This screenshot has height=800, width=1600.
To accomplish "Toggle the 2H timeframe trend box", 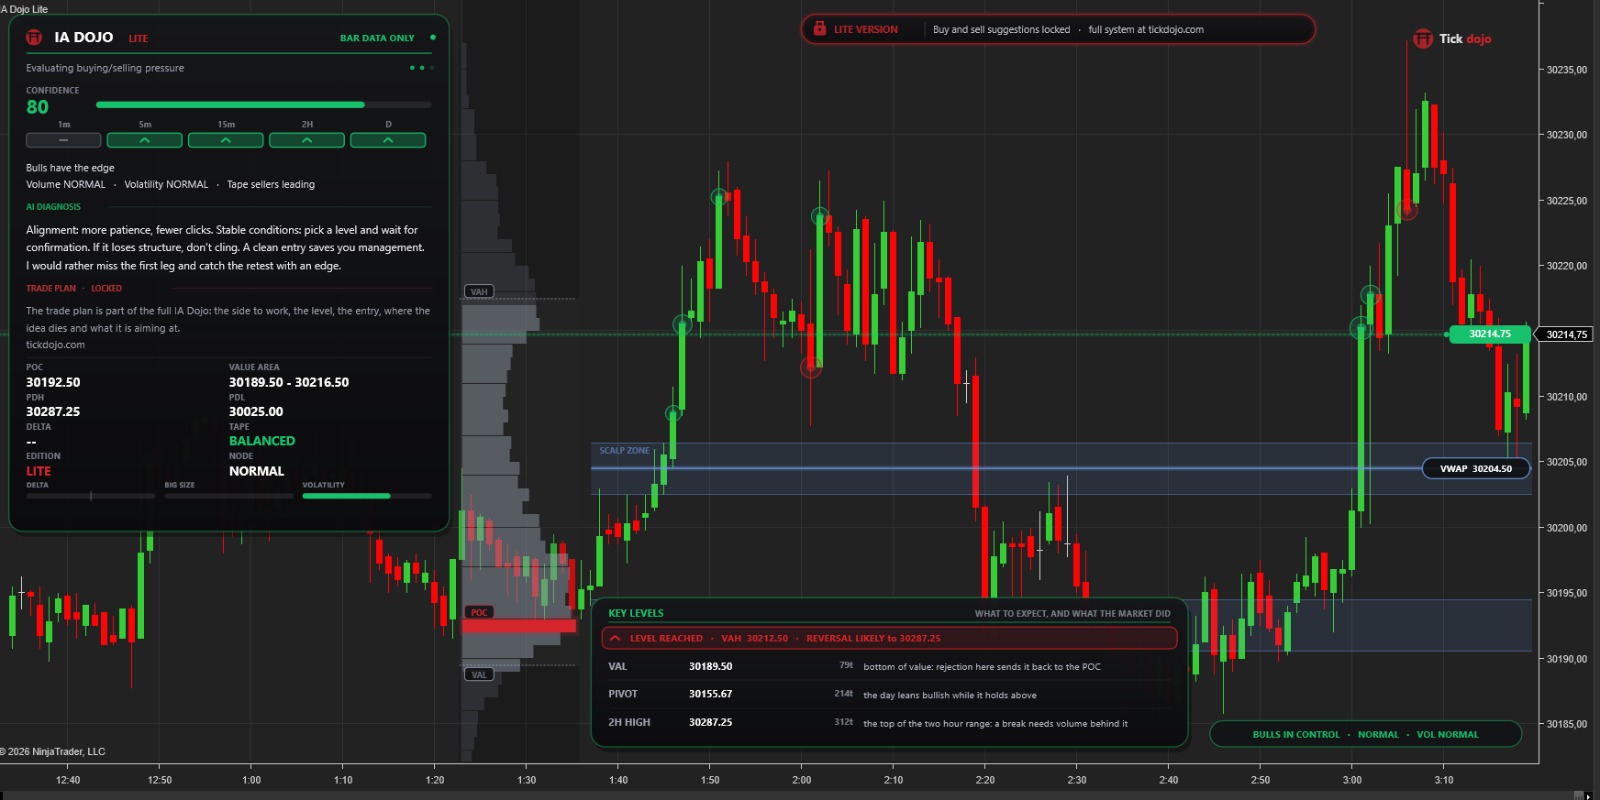I will point(307,141).
